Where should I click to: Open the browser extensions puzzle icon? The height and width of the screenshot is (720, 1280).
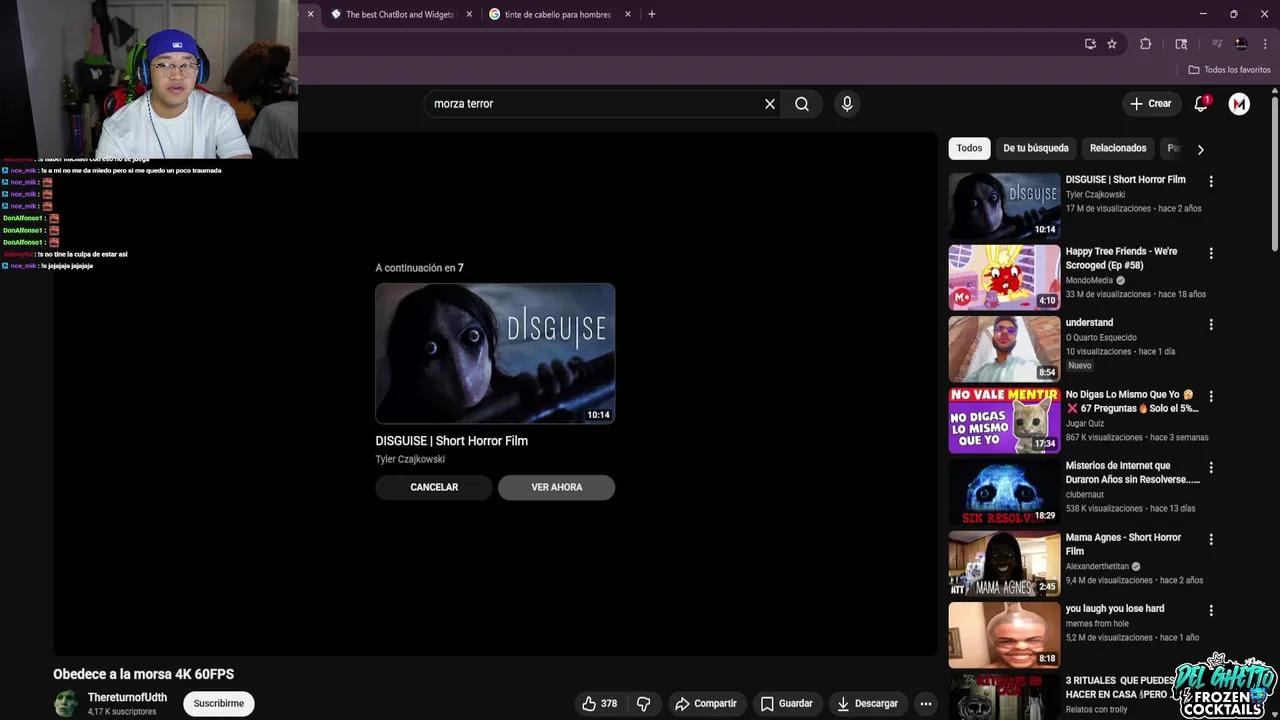point(1146,44)
